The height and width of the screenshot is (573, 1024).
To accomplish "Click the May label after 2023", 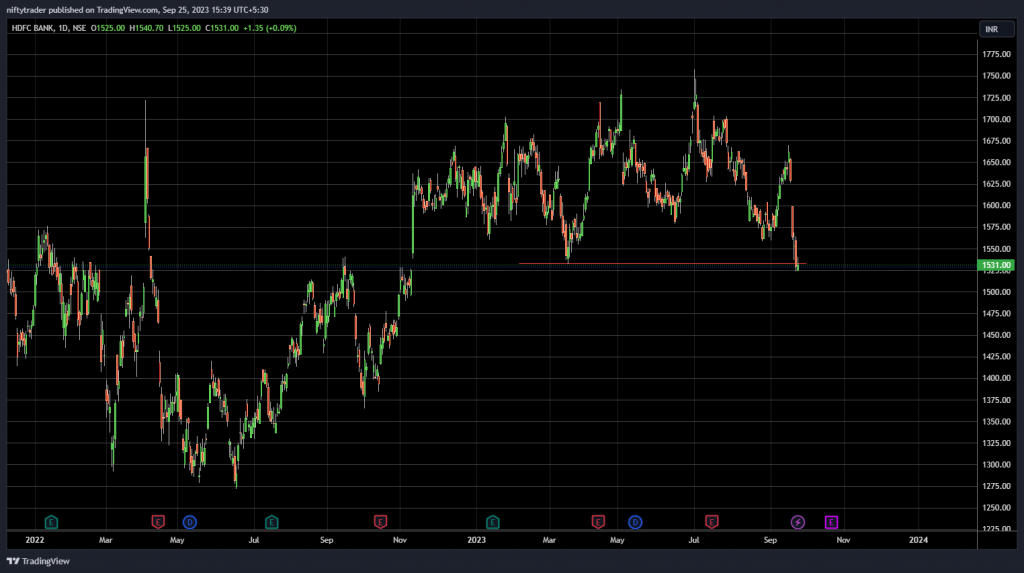I will (x=617, y=540).
